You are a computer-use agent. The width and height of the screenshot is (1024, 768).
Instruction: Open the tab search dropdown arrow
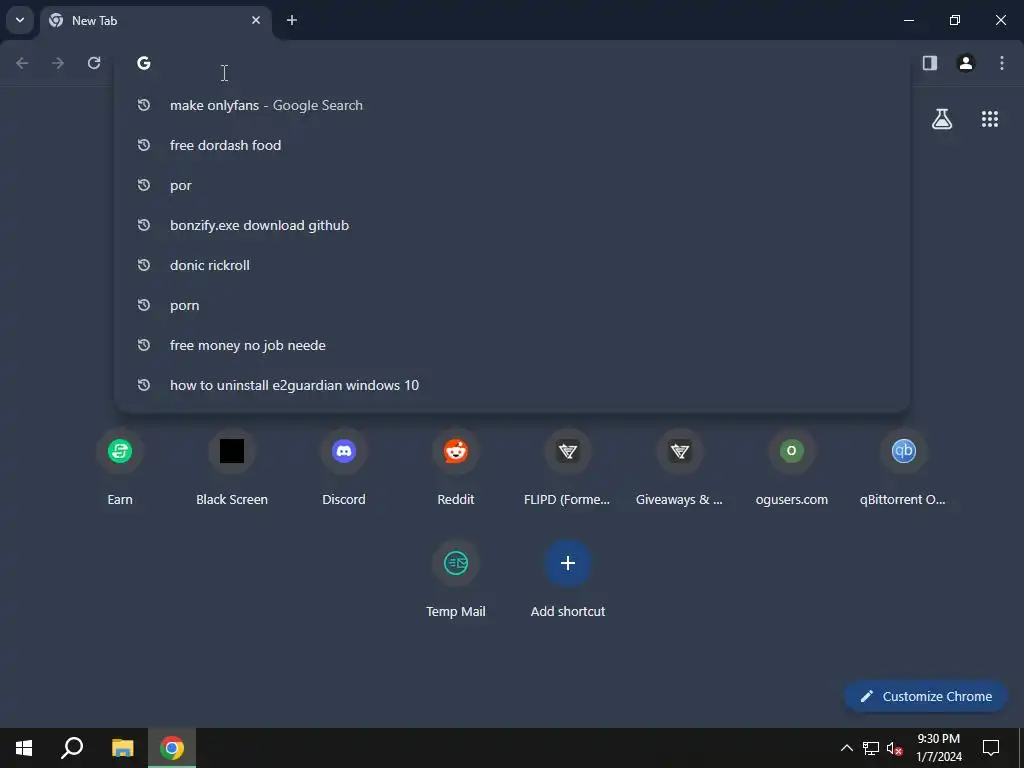20,20
